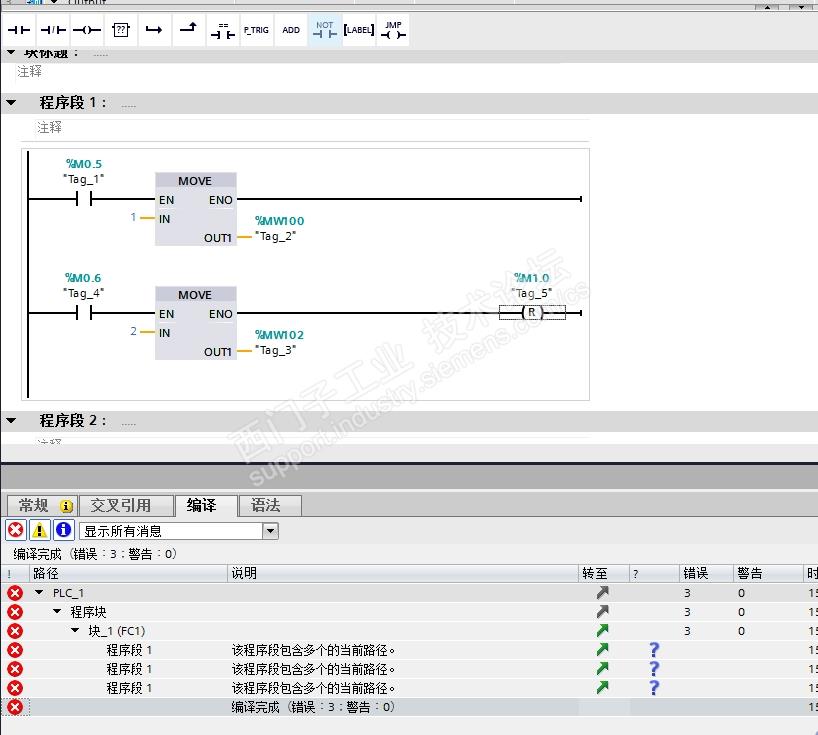Click 转至 column header
The width and height of the screenshot is (818, 735).
604,573
